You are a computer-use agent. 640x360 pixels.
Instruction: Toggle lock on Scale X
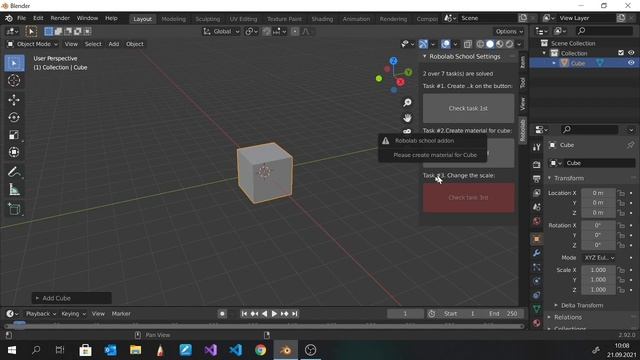point(621,270)
